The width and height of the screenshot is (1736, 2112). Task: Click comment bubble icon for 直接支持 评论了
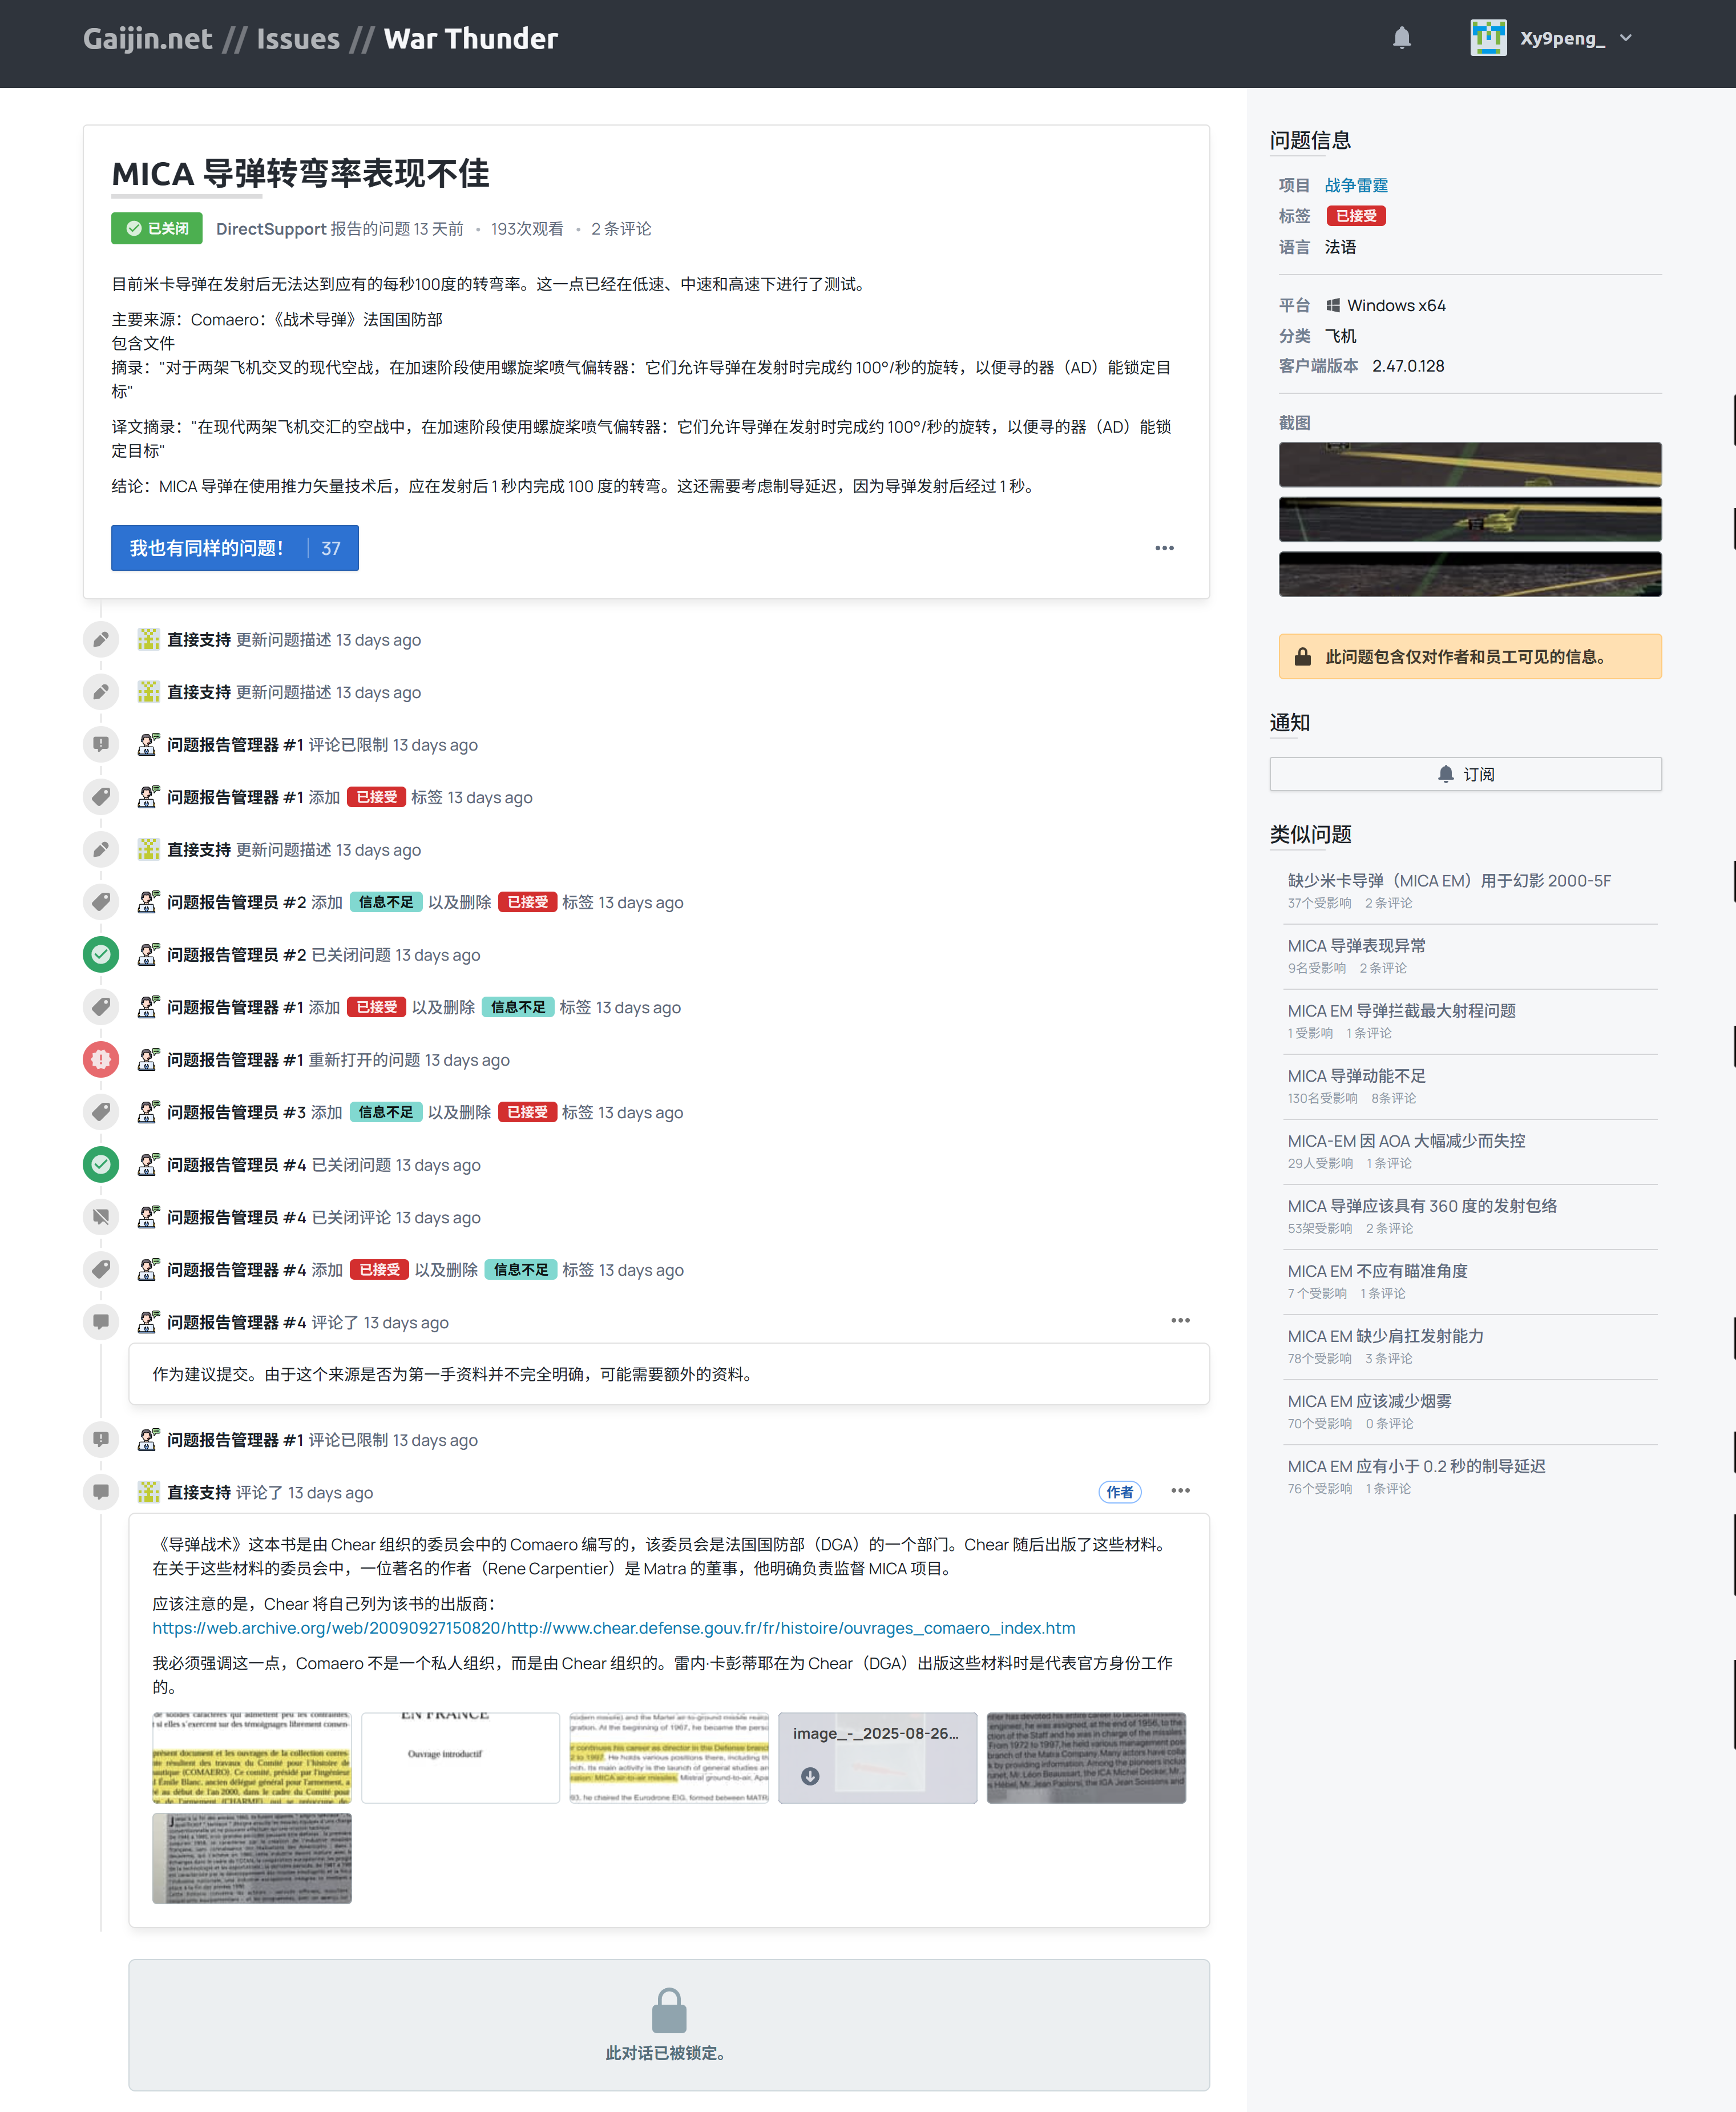pyautogui.click(x=101, y=1491)
